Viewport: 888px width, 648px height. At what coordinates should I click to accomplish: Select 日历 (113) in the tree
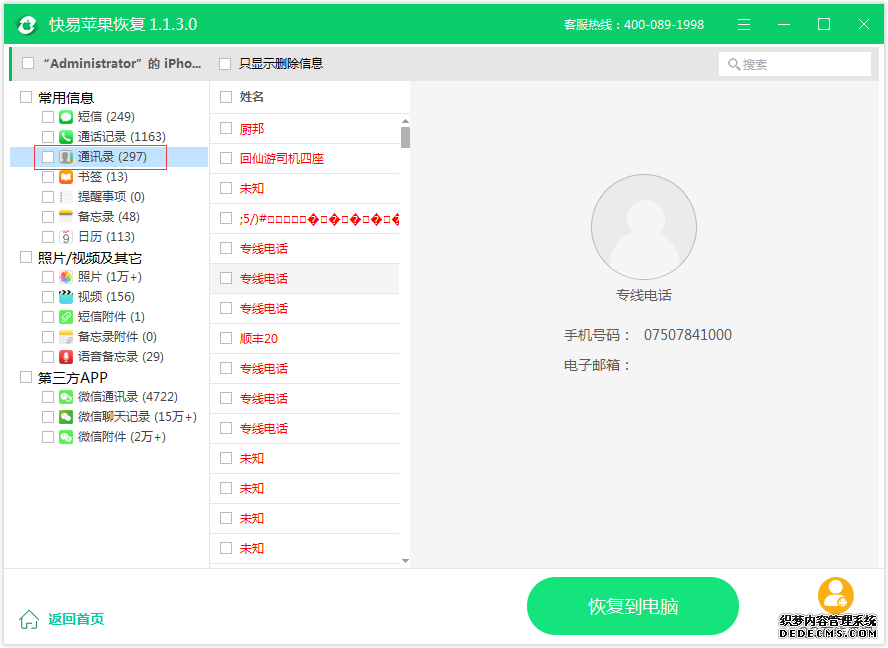(x=106, y=237)
